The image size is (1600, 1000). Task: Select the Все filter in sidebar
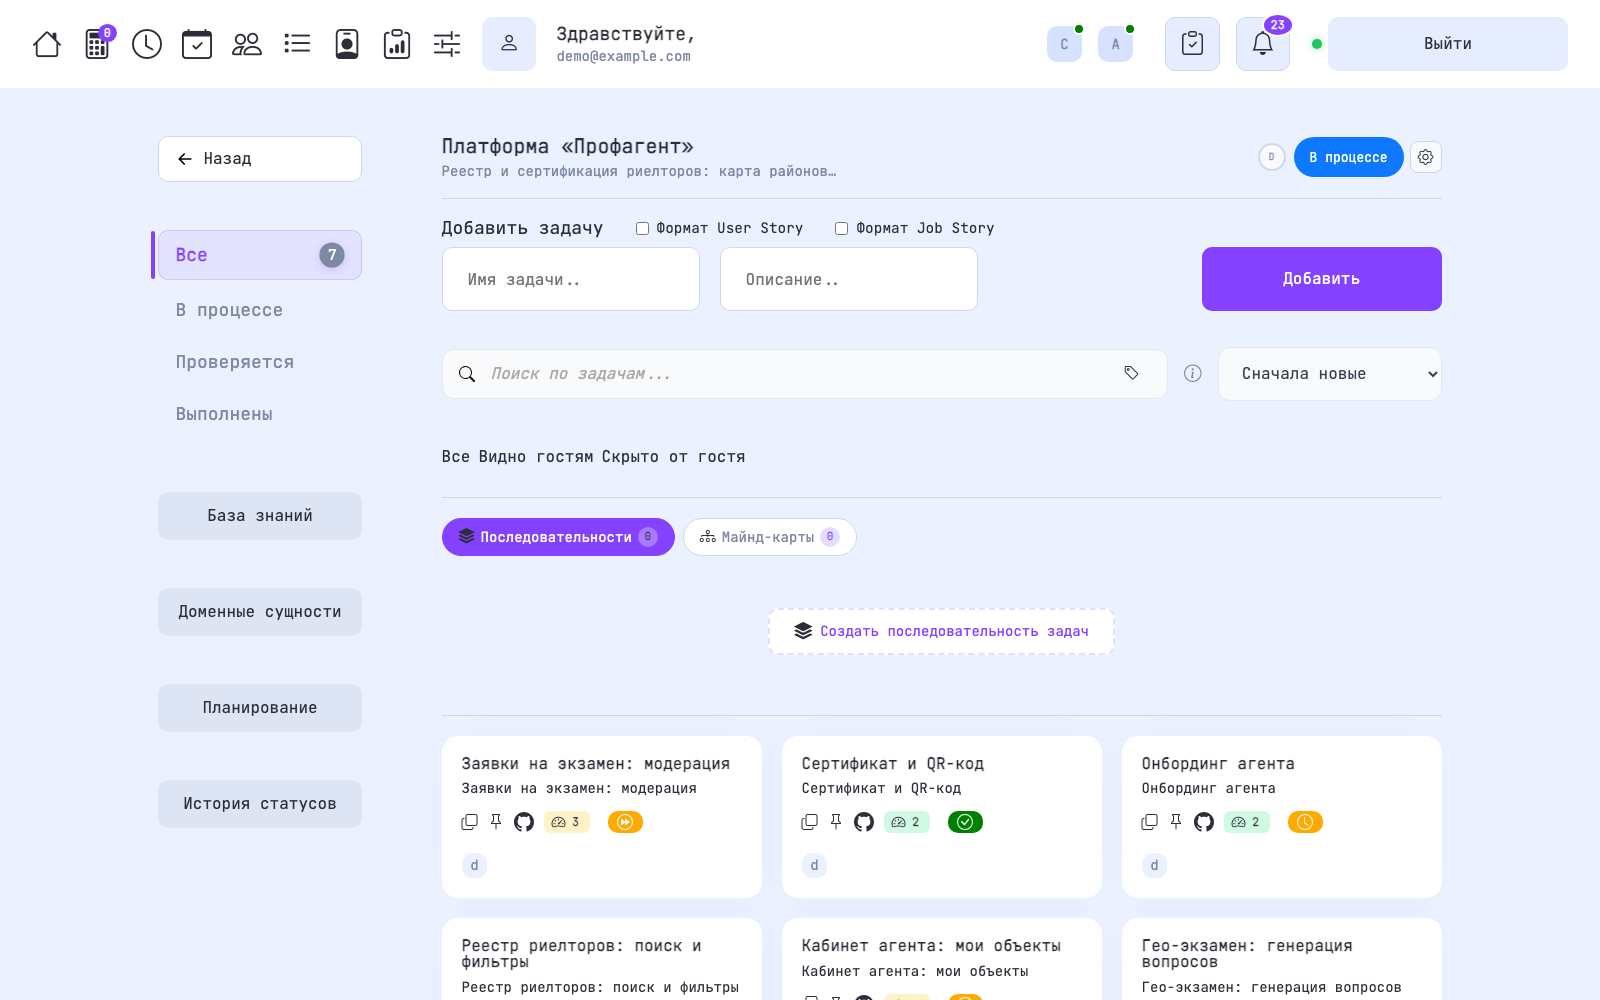[260, 255]
